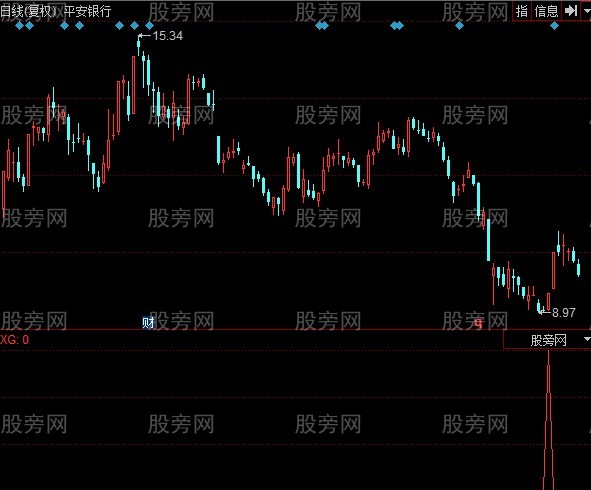Click the 财 financial marker icon

pyautogui.click(x=148, y=323)
